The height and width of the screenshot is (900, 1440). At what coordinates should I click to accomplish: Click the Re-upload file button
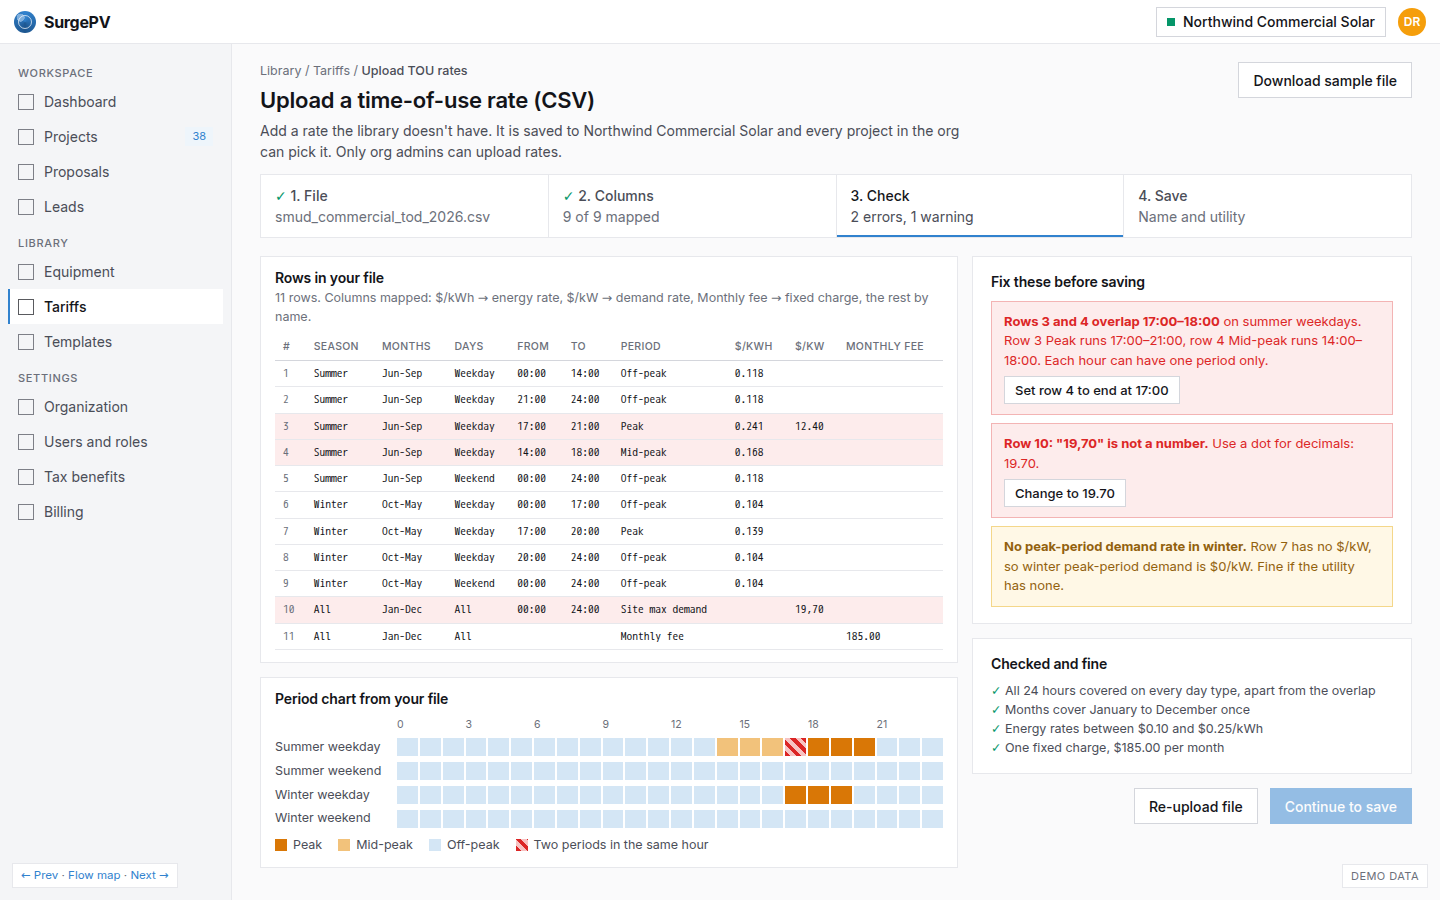[x=1196, y=806]
